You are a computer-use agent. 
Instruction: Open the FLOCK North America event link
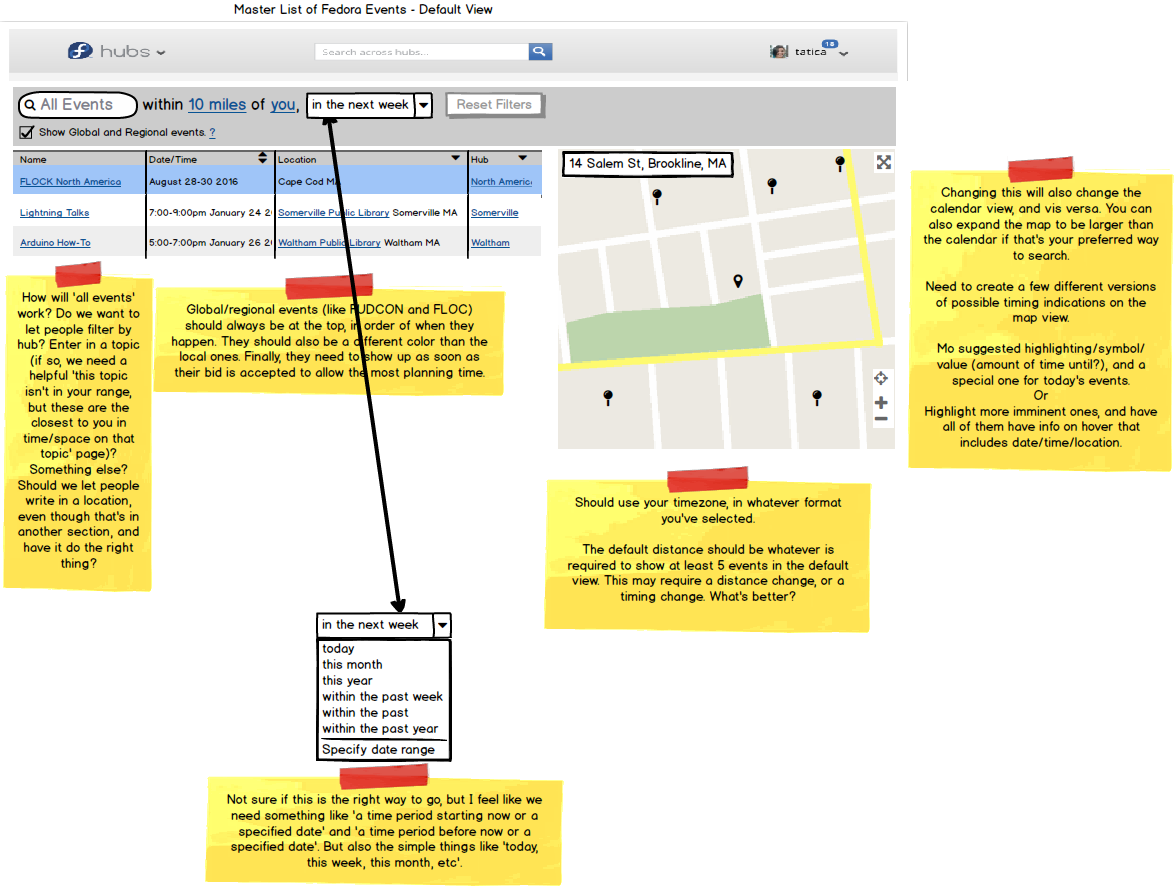pos(70,181)
